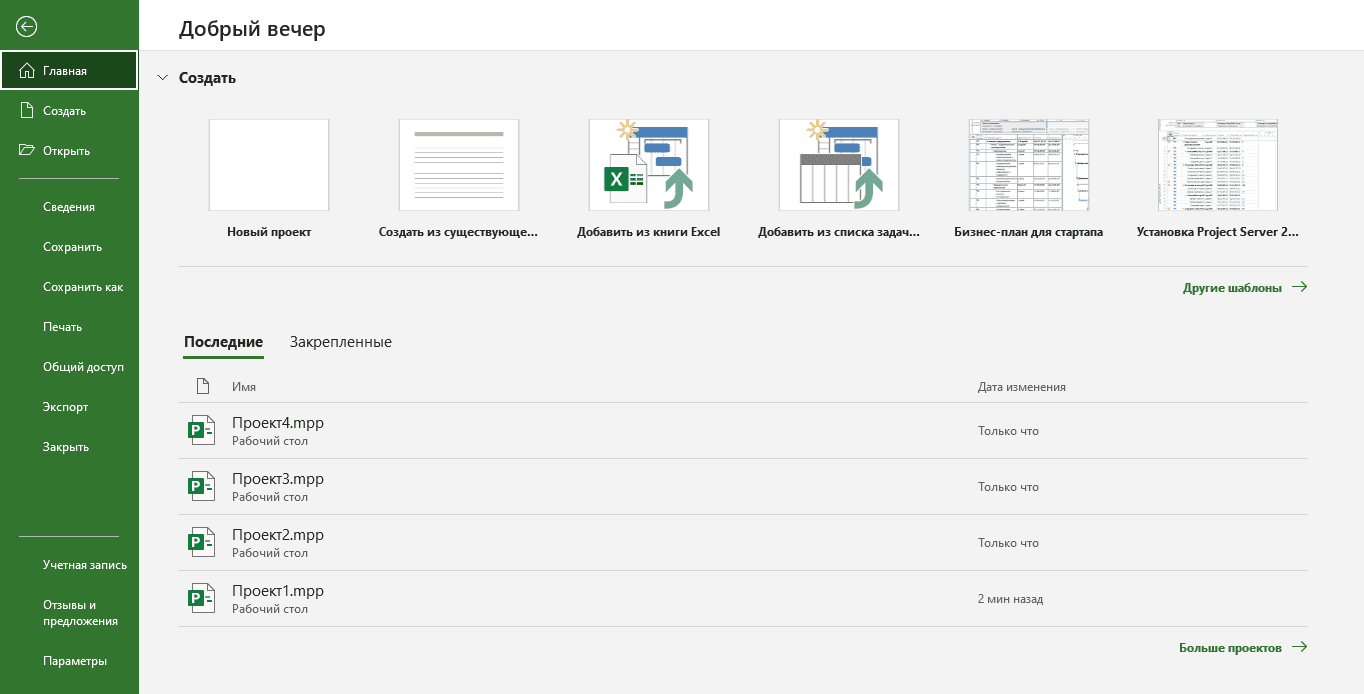Collapse the Создать section chevron
Viewport: 1364px width, 694px height.
[162, 78]
